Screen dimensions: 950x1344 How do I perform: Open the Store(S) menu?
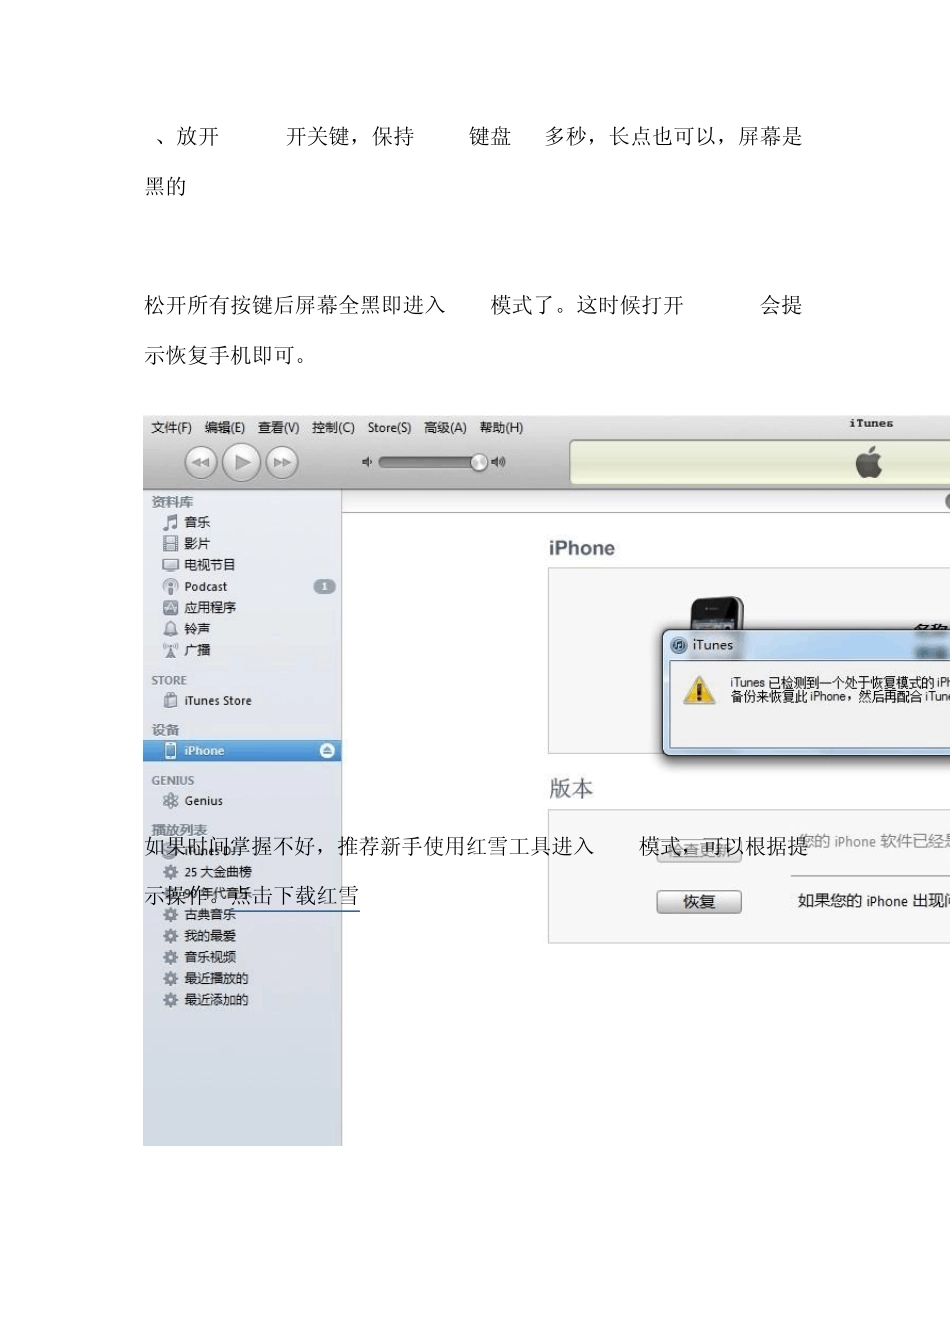pos(389,428)
